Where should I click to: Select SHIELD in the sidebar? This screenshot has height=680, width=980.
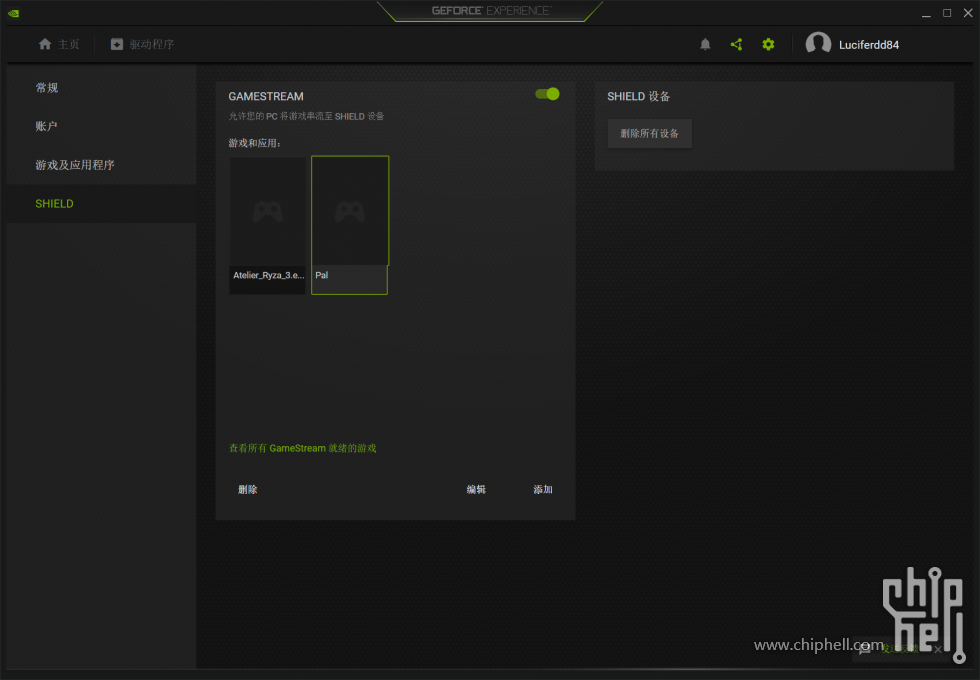pyautogui.click(x=102, y=204)
